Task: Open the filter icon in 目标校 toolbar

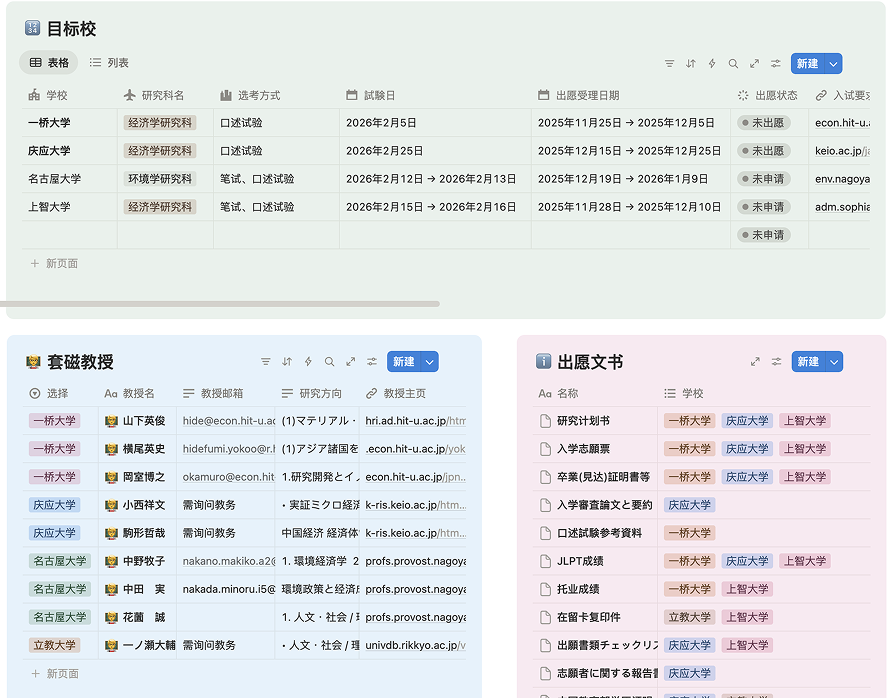Action: tap(670, 63)
